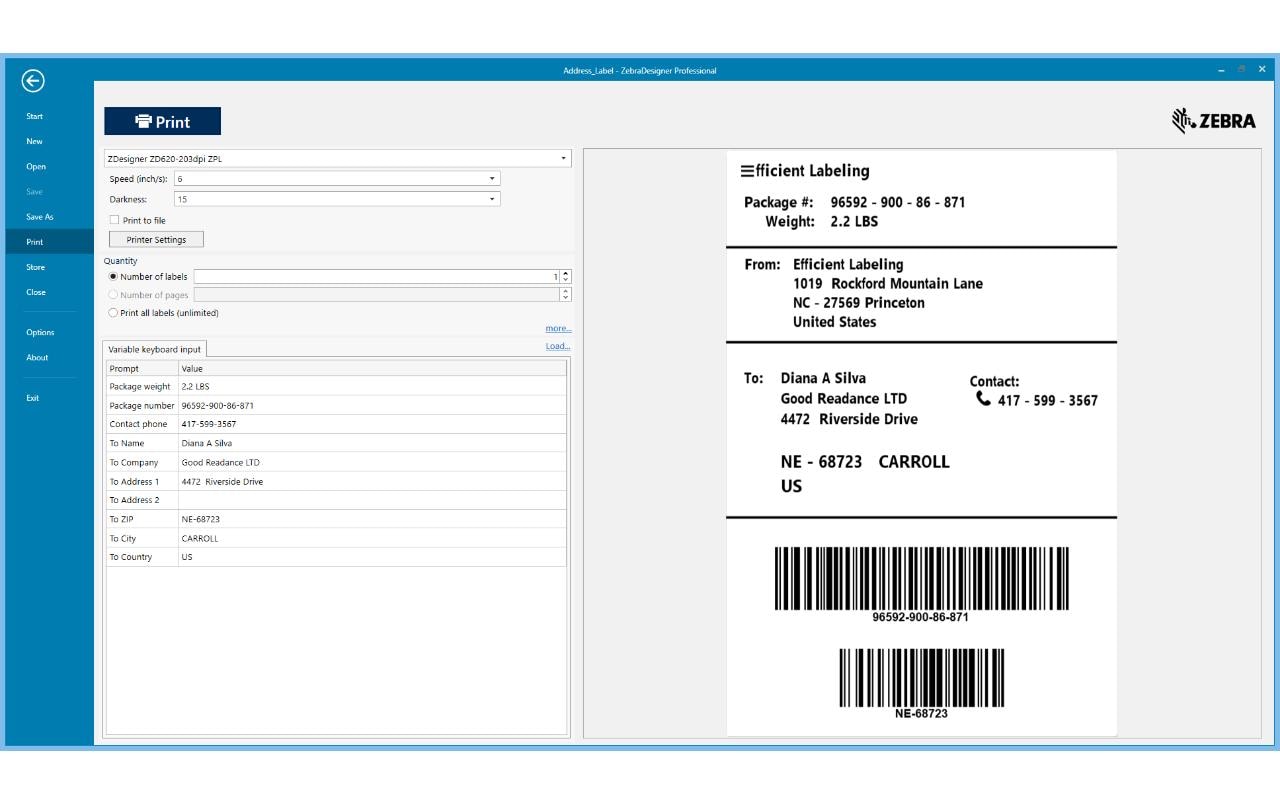Select the Number of labels radio button
Image resolution: width=1280 pixels, height=805 pixels.
tap(113, 276)
